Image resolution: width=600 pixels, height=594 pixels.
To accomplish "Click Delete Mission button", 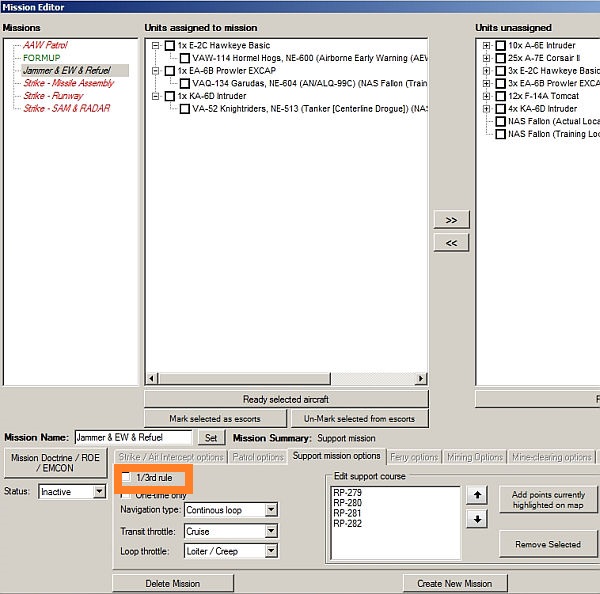I will (x=173, y=584).
